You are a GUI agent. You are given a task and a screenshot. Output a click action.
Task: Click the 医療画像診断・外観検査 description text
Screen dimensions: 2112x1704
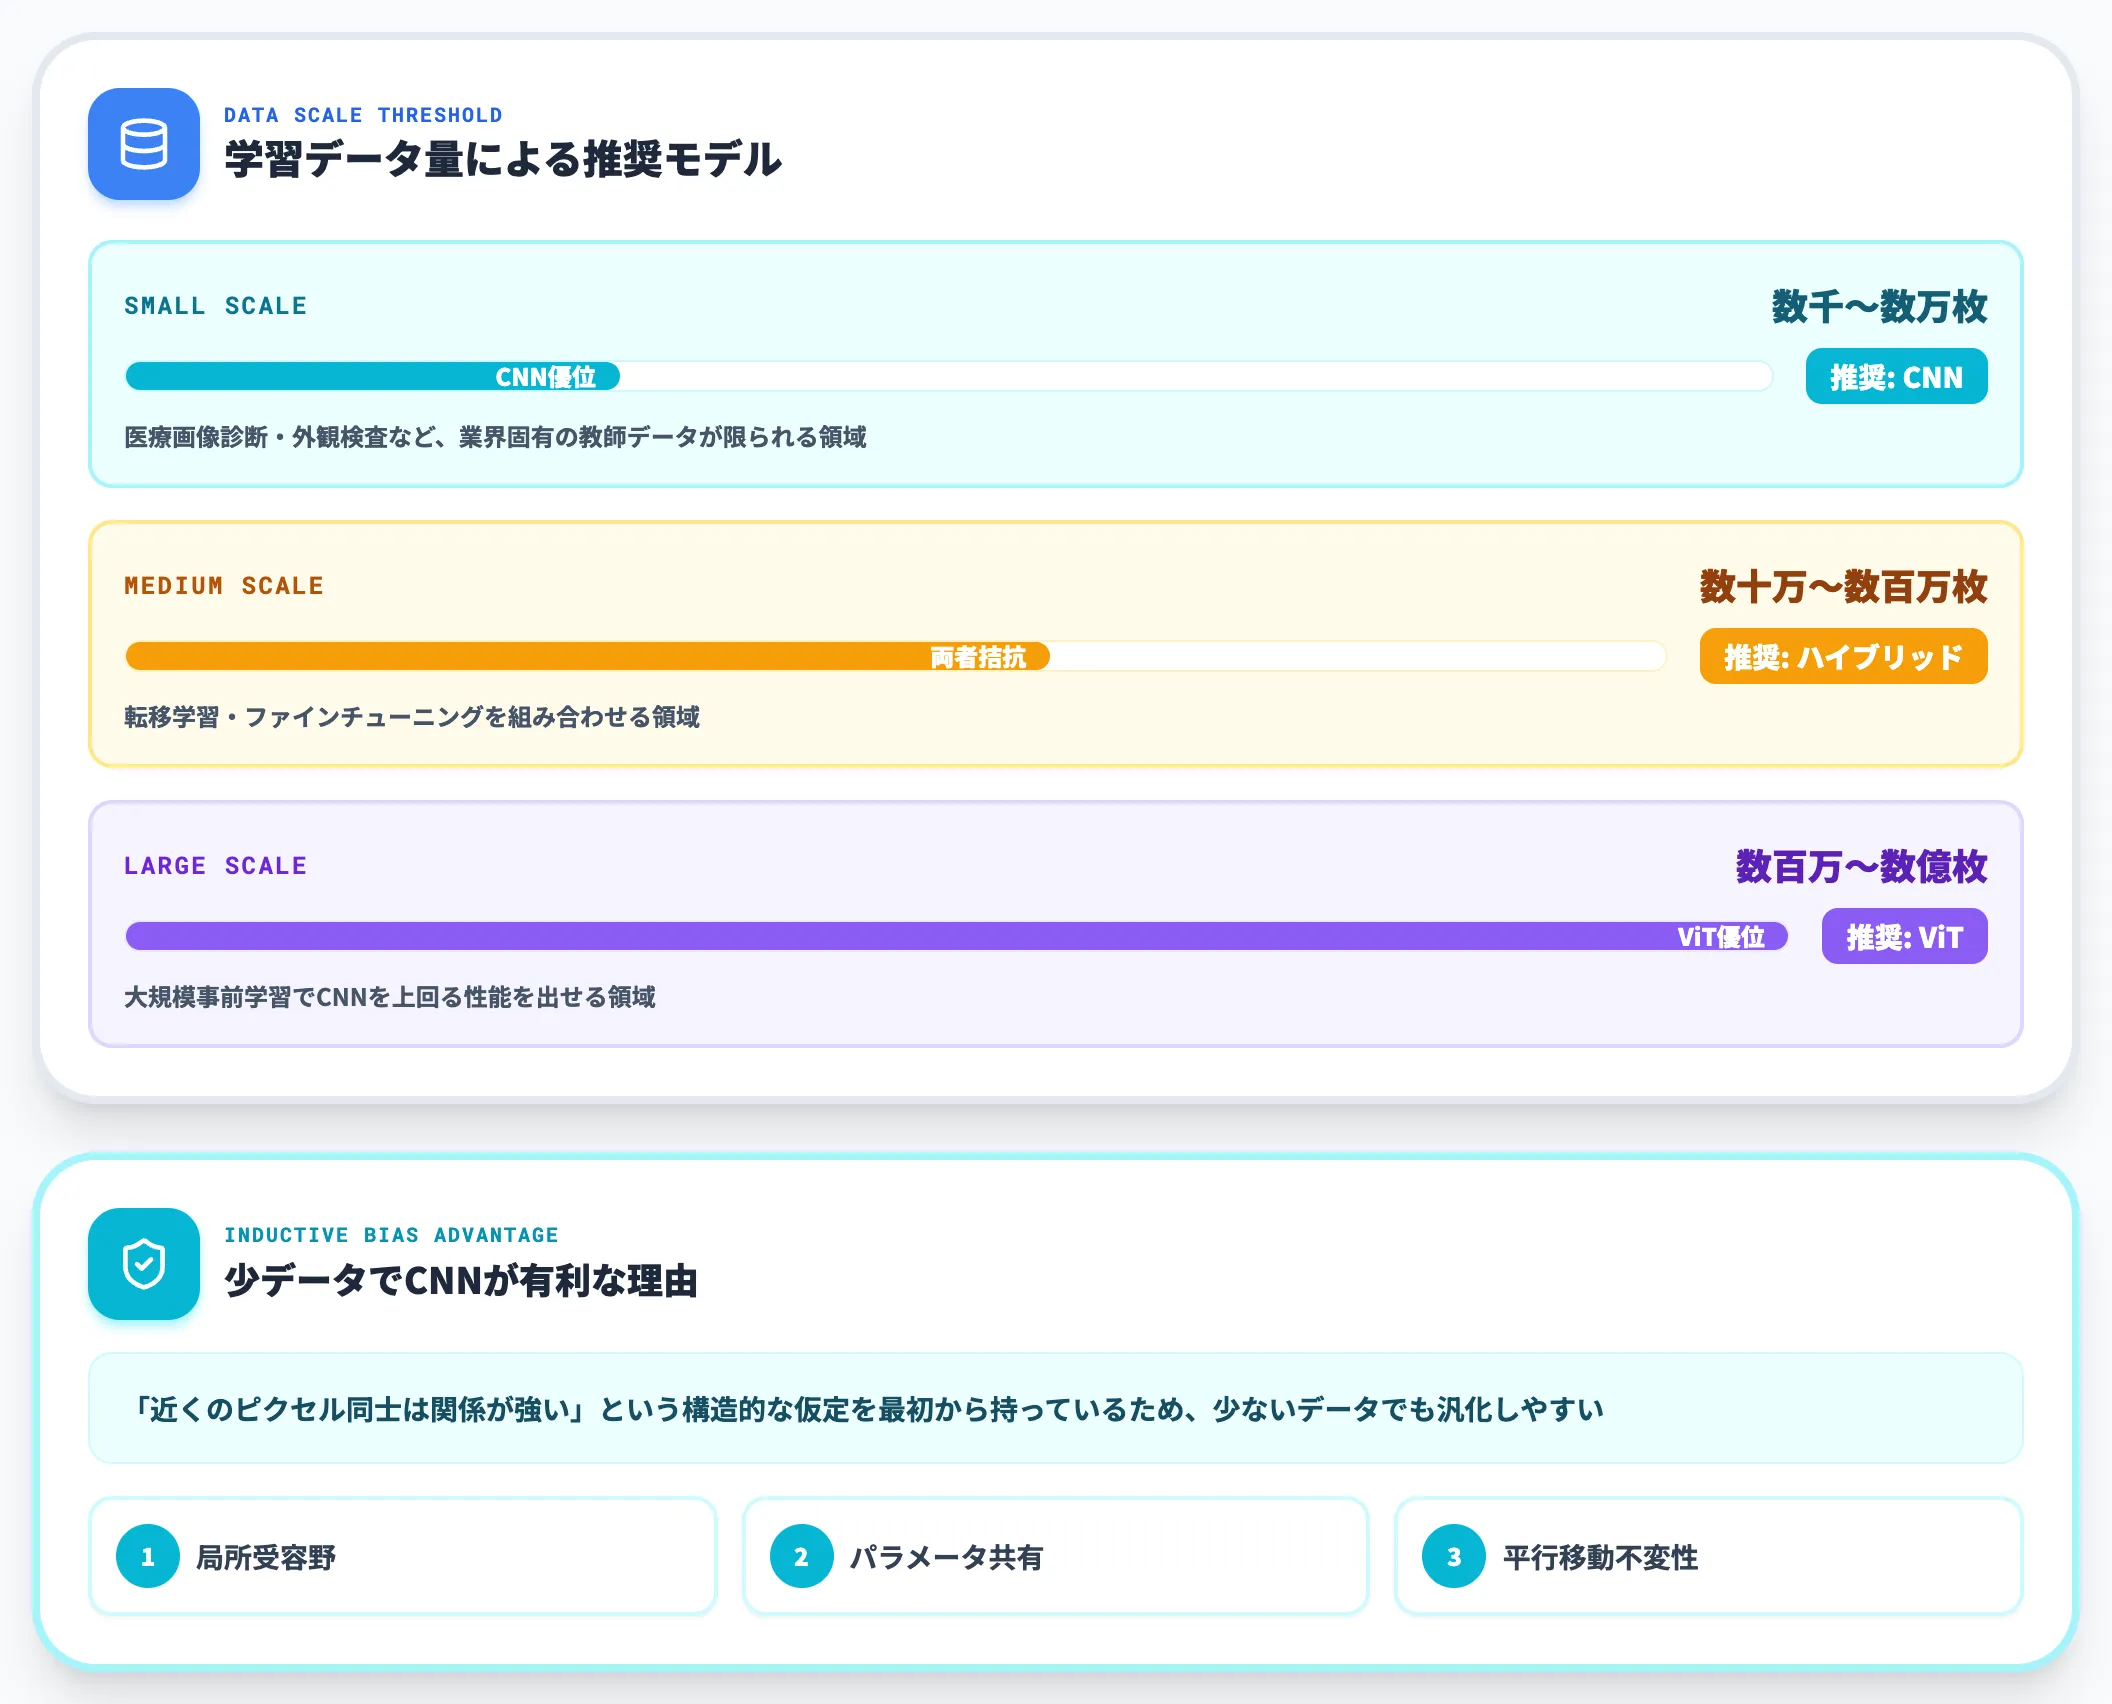495,437
